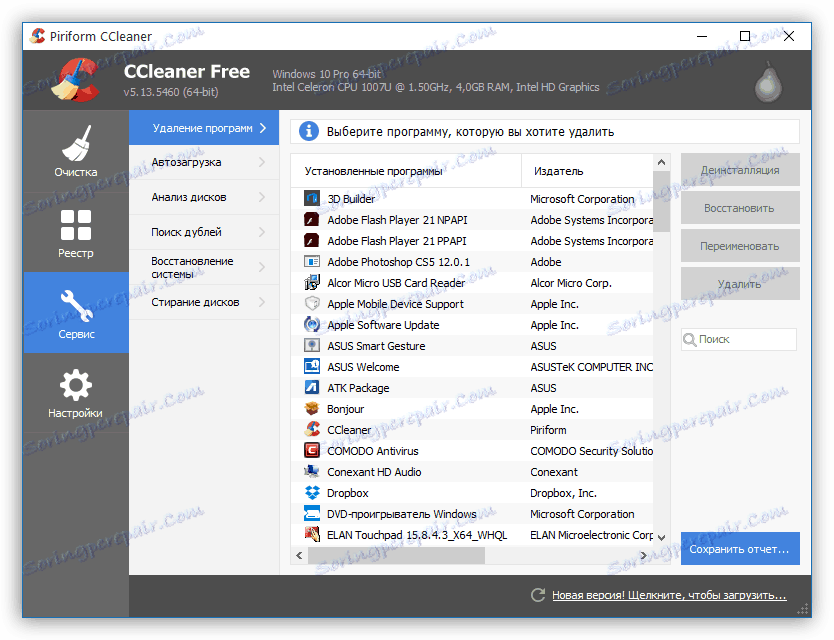Click the Dropbox icon in list
This screenshot has width=834, height=640.
point(312,493)
